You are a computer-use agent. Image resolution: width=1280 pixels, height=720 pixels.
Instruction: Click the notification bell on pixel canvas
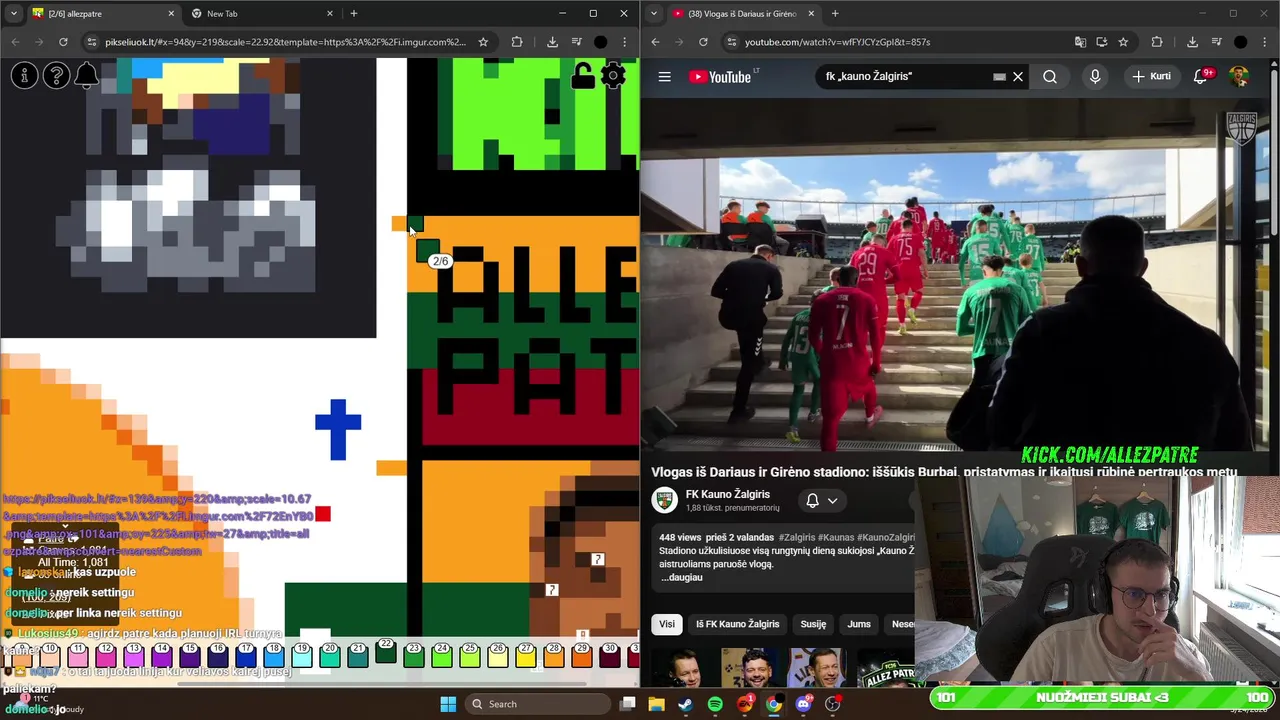(x=87, y=75)
